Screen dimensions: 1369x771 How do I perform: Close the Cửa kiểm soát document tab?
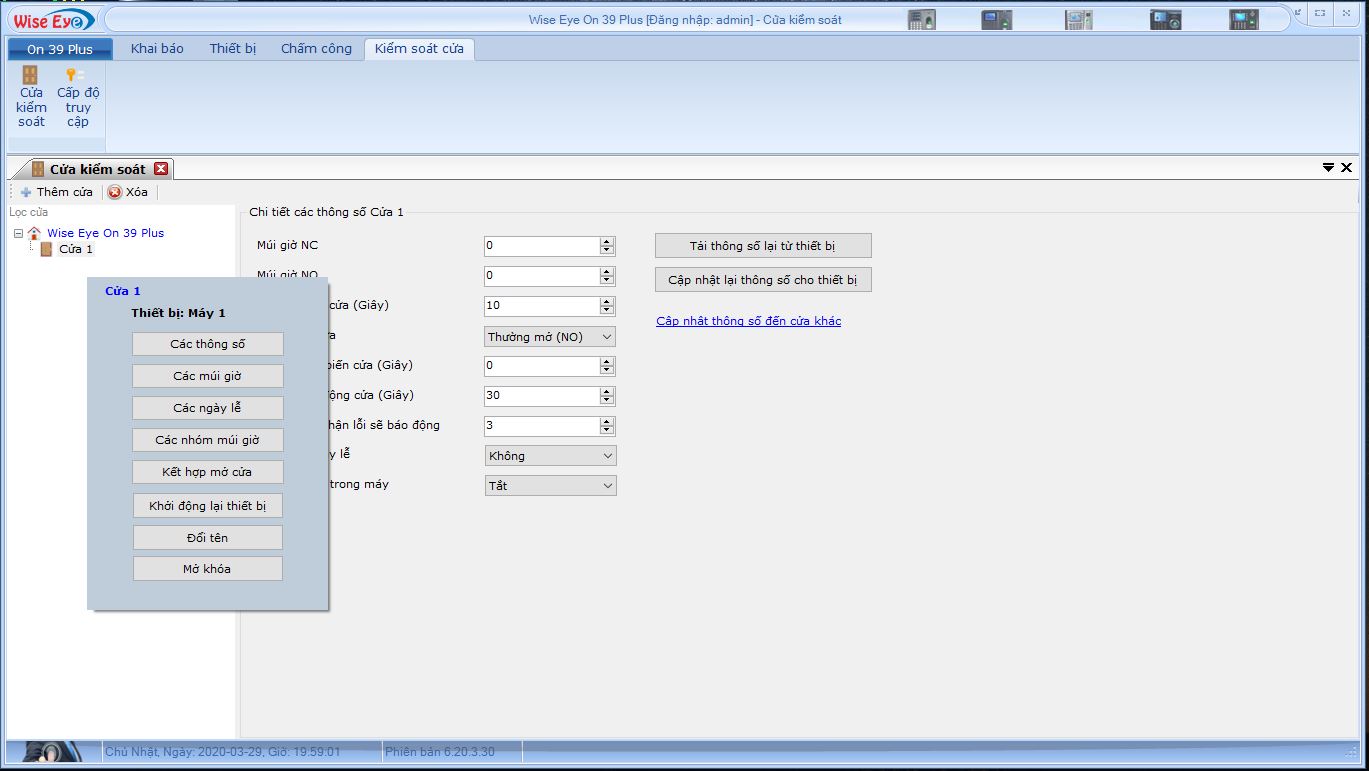(x=161, y=169)
